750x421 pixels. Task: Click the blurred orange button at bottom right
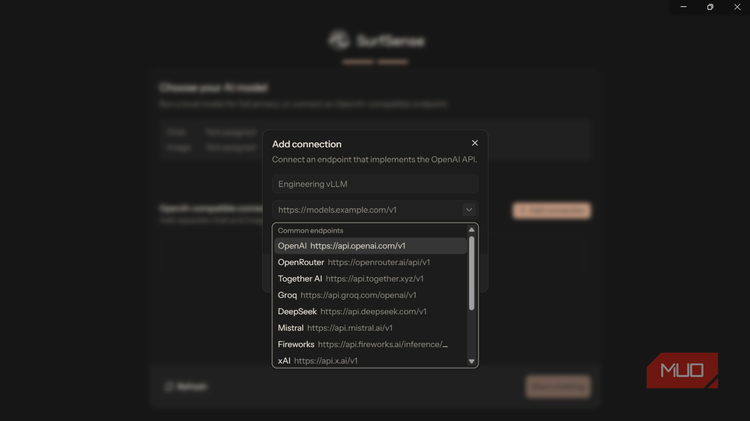click(558, 387)
